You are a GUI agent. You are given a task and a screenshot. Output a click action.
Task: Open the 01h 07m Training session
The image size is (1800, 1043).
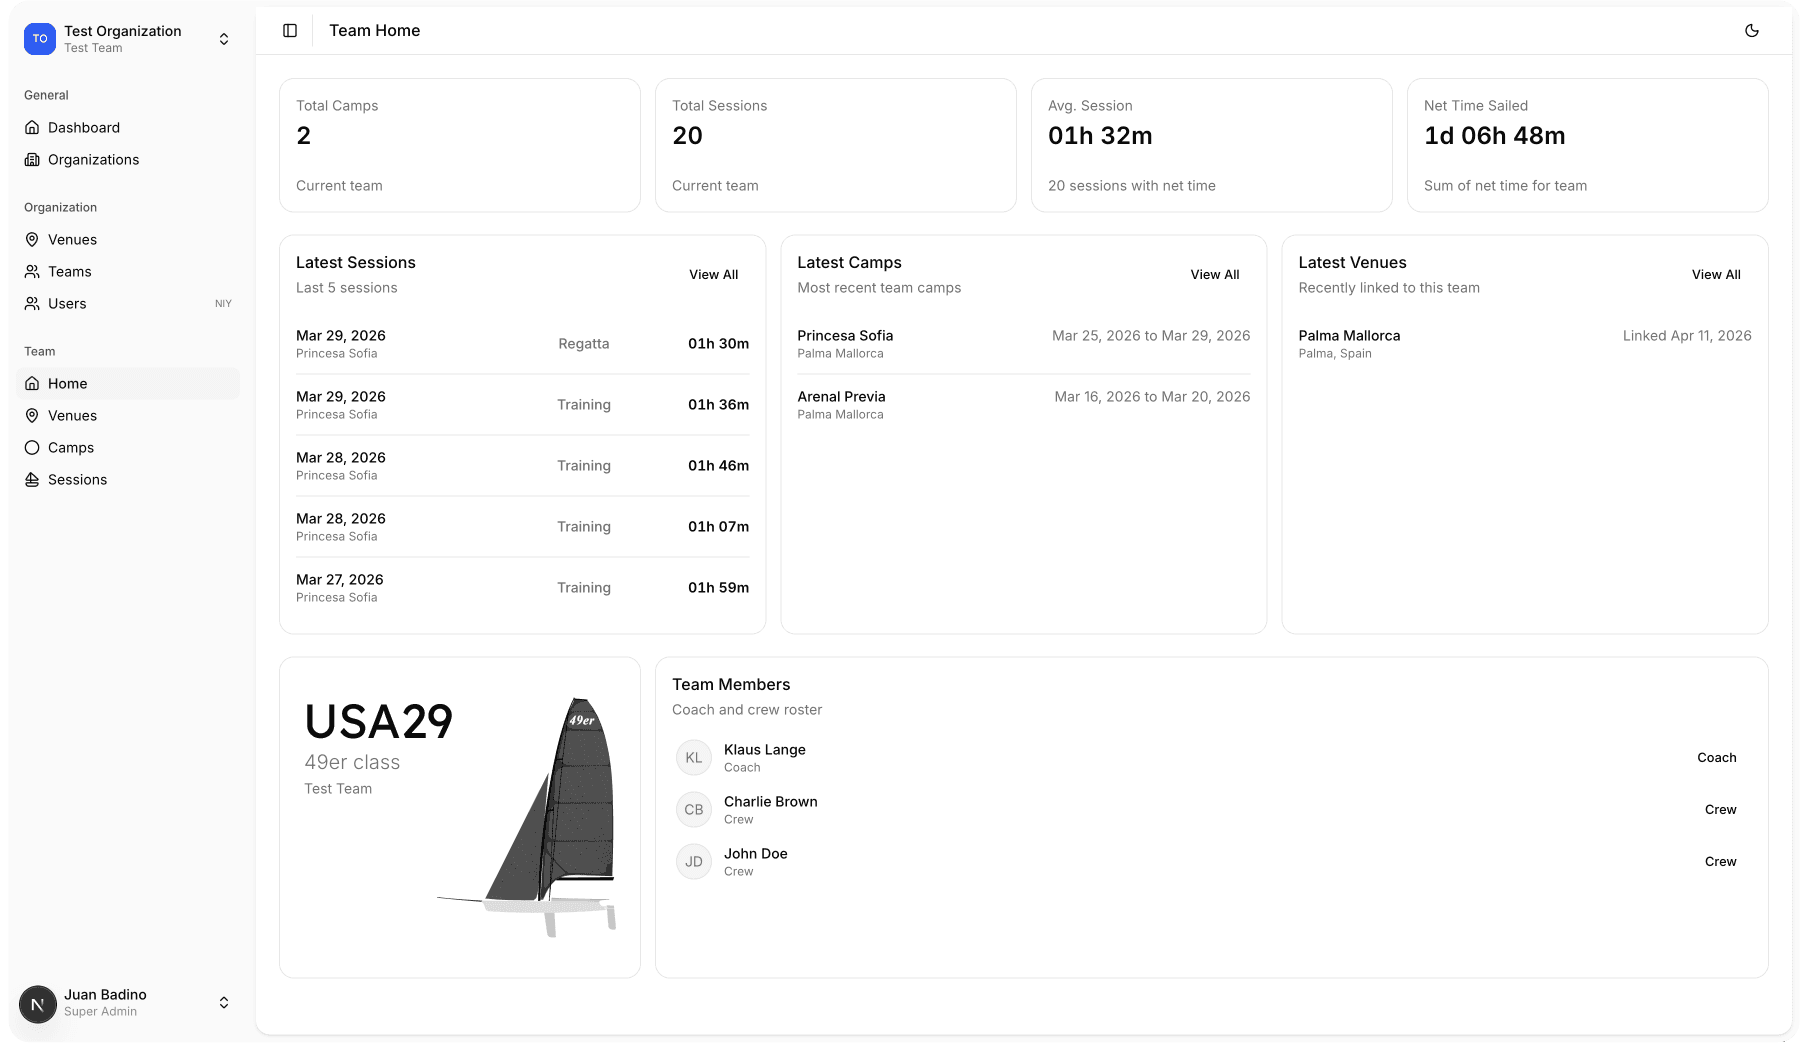[522, 527]
